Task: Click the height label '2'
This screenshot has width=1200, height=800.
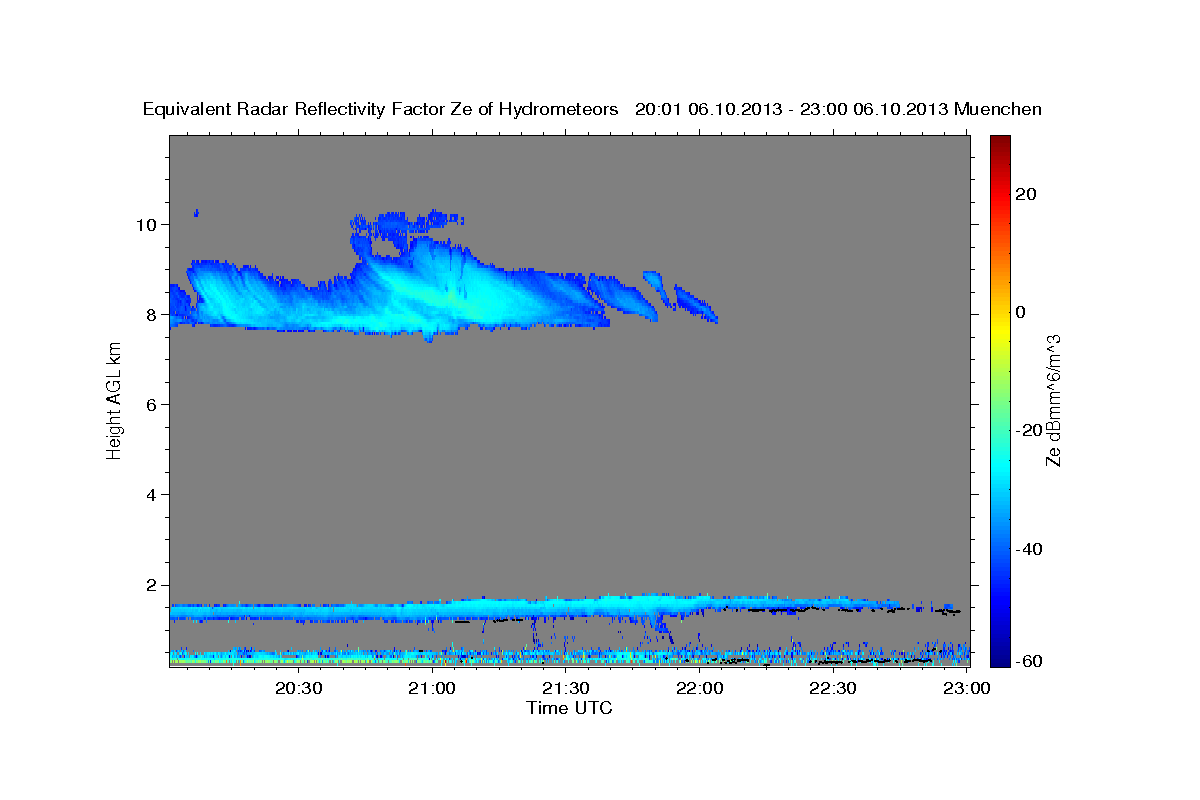Action: 151,585
